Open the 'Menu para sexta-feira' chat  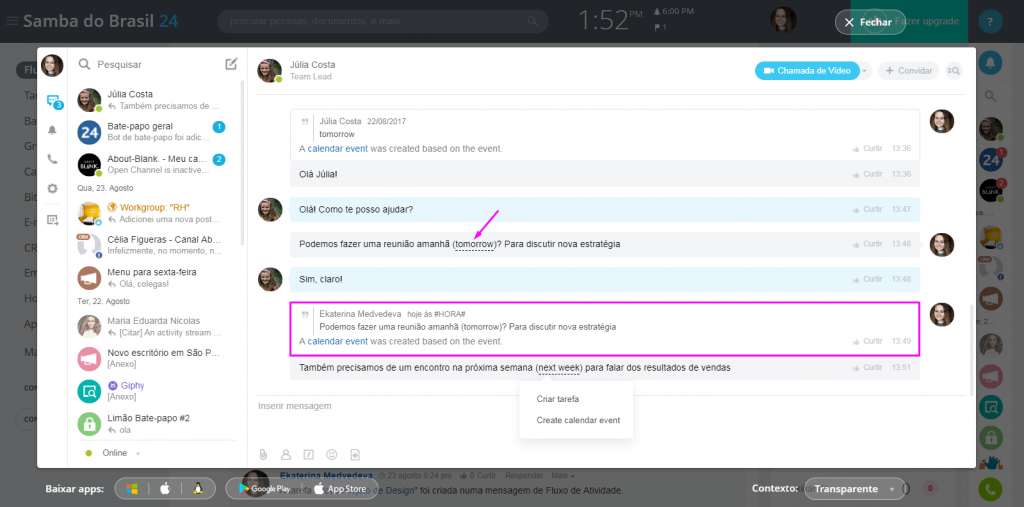pos(155,278)
